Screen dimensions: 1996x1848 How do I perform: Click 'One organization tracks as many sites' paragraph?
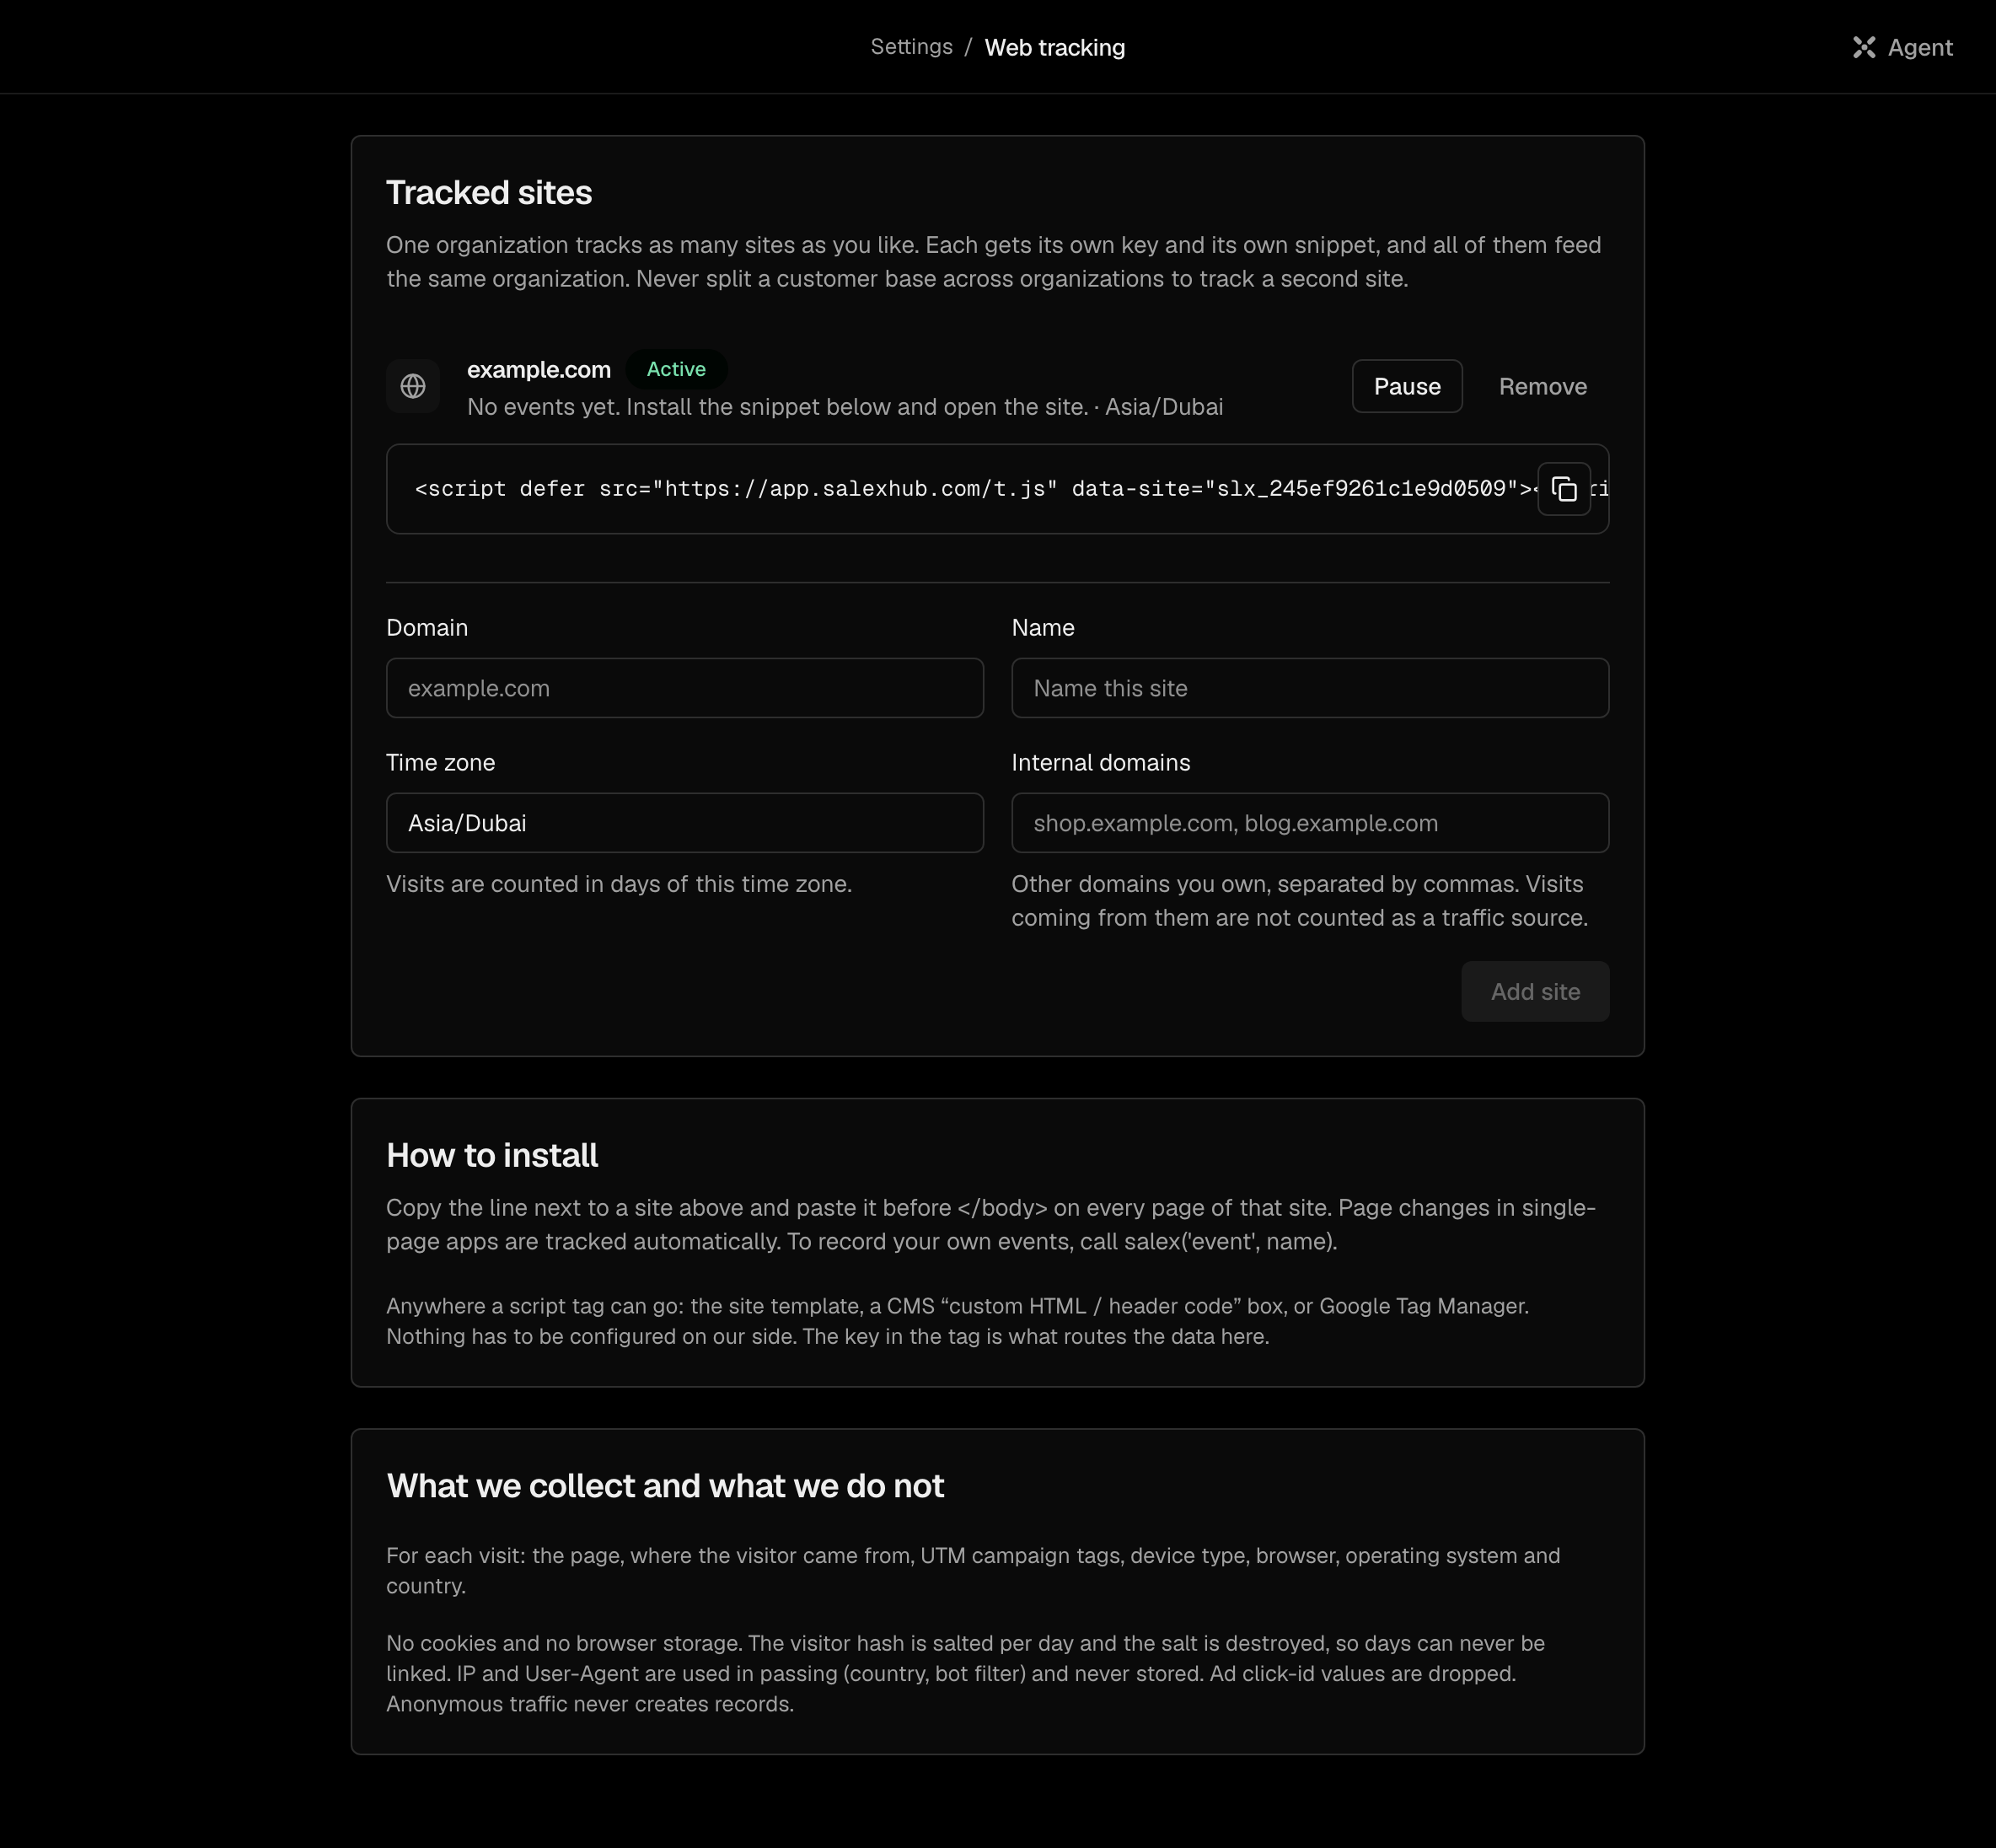click(x=994, y=262)
